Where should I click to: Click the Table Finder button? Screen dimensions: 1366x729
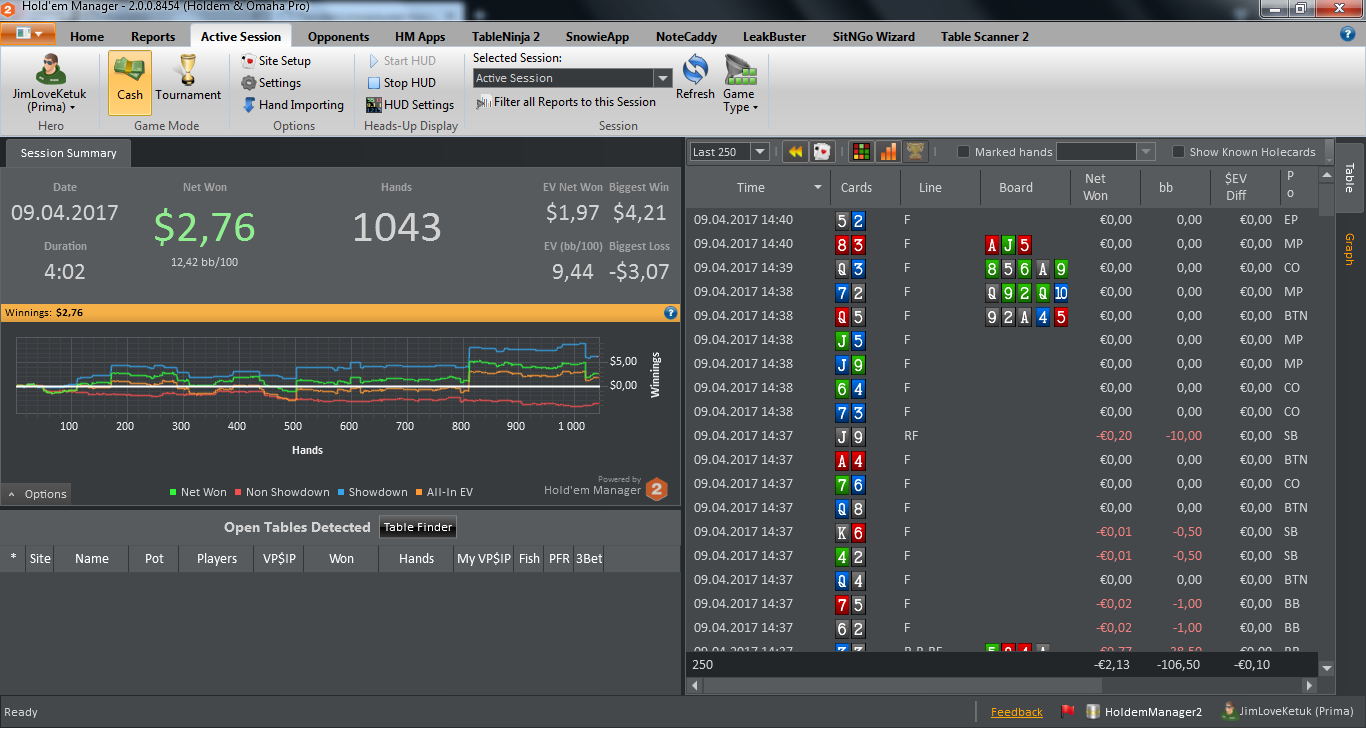(418, 527)
